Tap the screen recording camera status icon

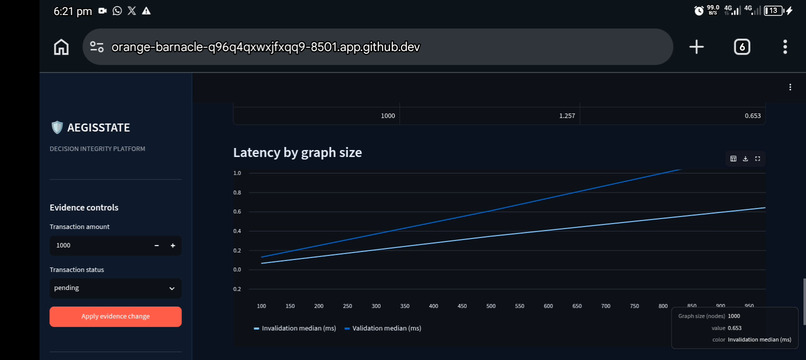pyautogui.click(x=102, y=11)
